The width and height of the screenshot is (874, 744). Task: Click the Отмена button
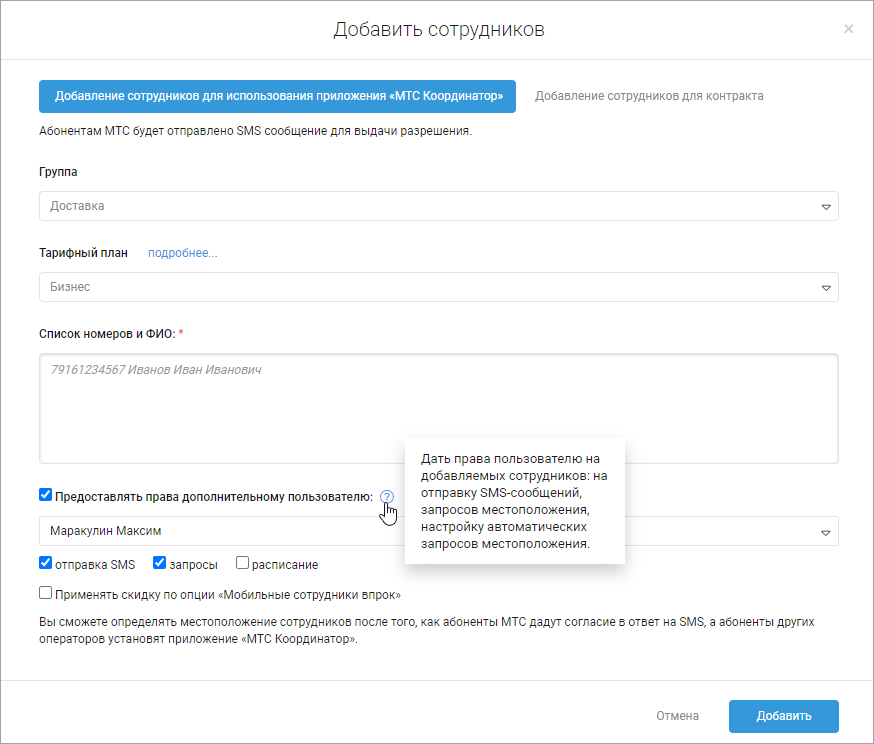coord(677,716)
